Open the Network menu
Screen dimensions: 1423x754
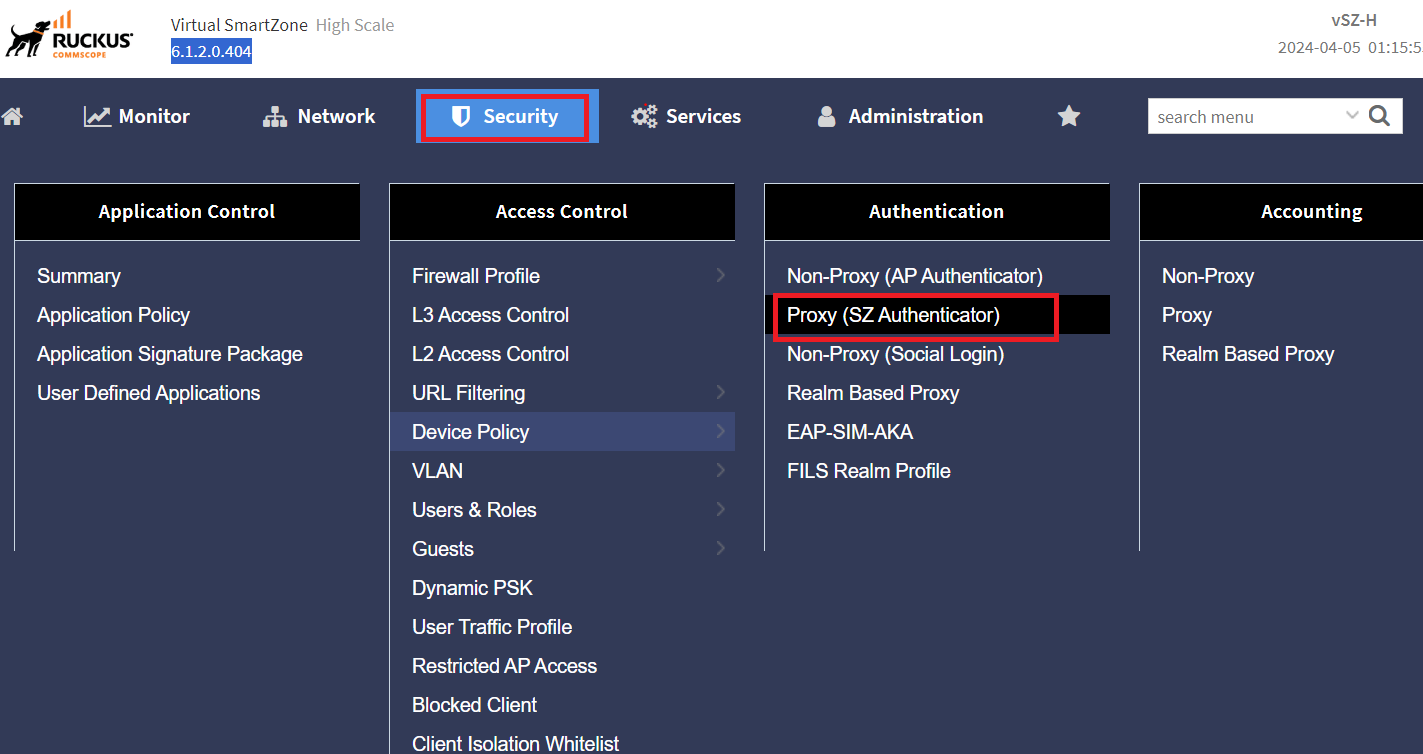click(319, 117)
